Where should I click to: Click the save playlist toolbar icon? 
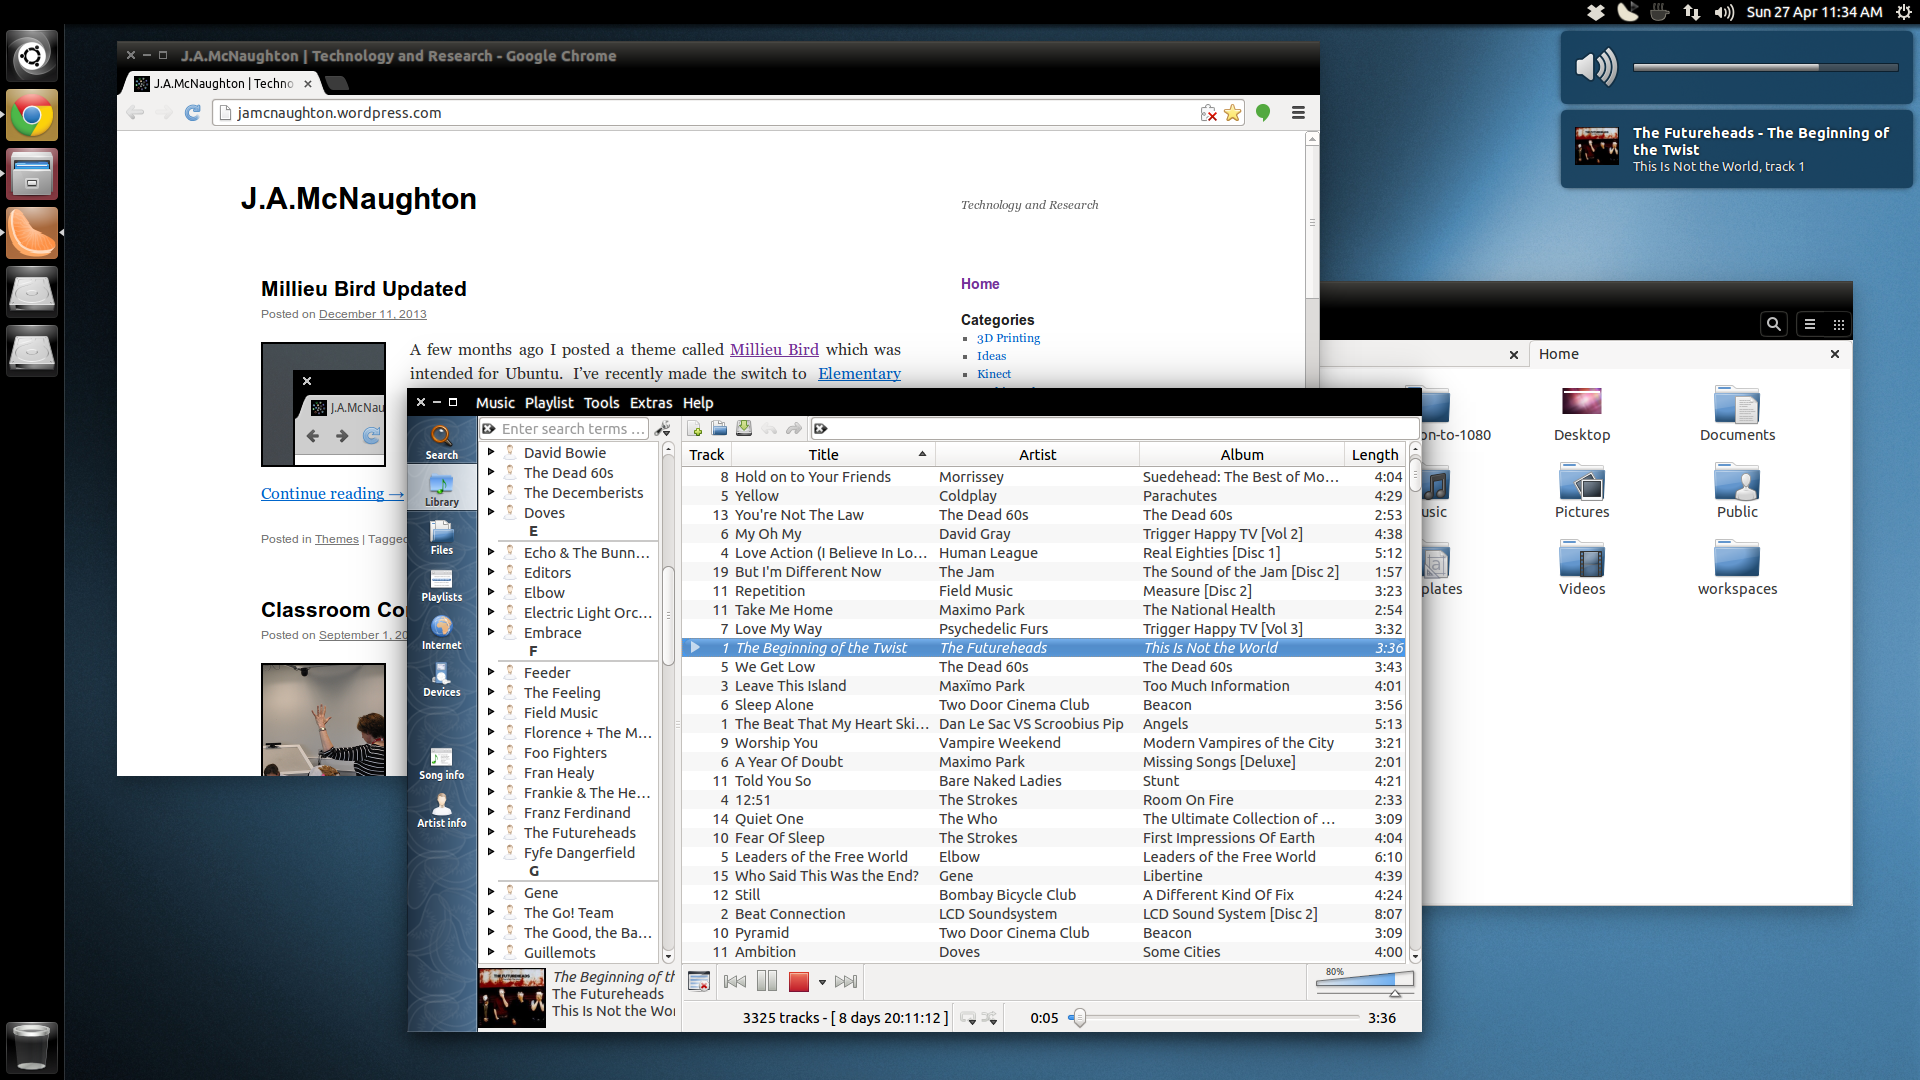(x=744, y=429)
